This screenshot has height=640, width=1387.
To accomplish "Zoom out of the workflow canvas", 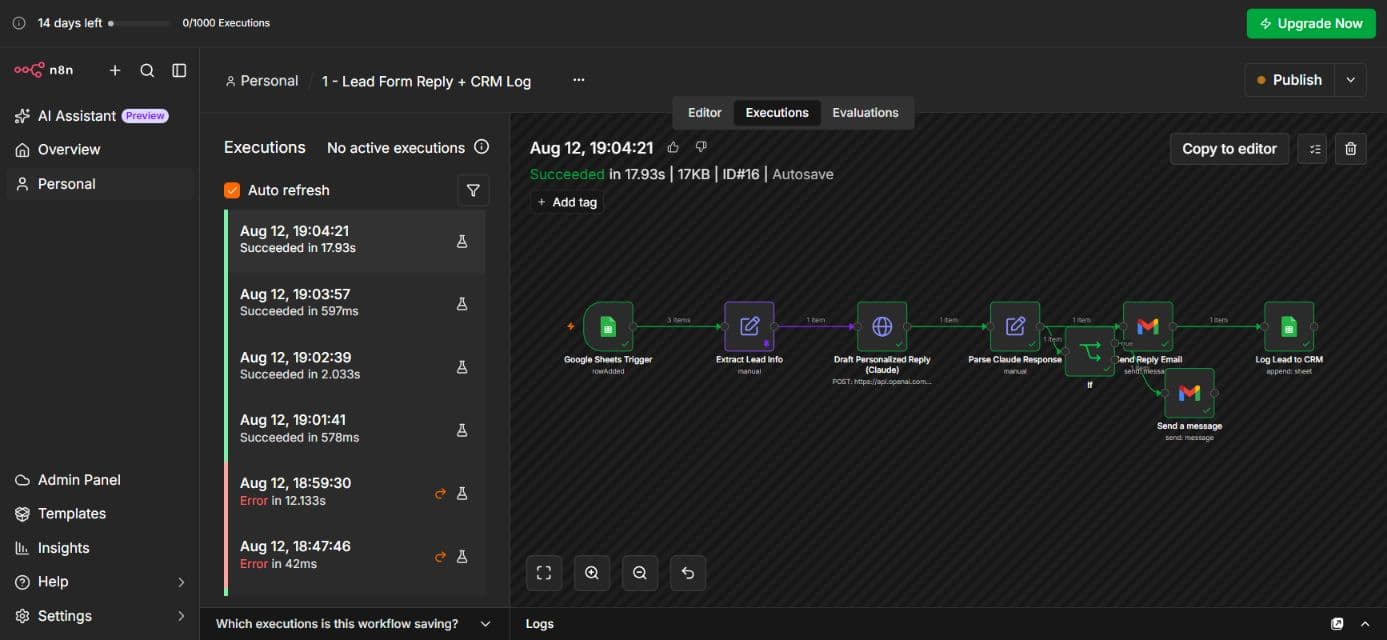I will click(640, 573).
